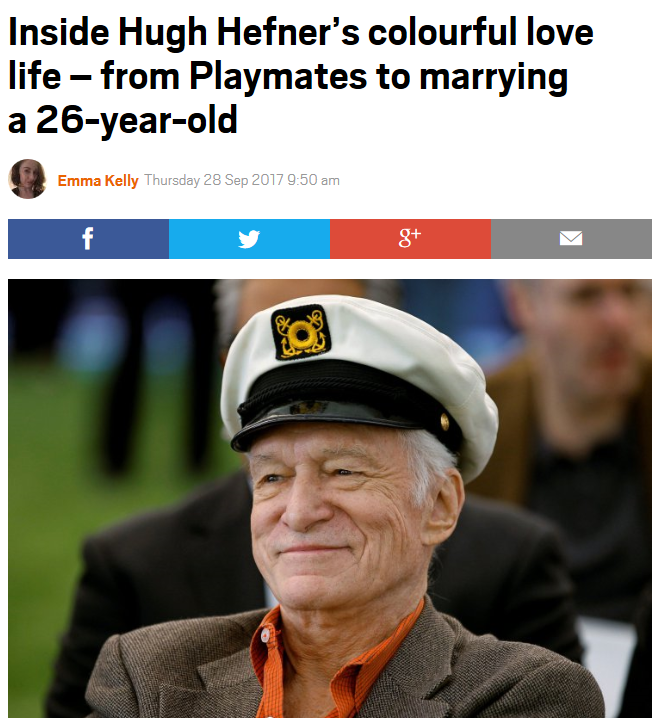Click the Thursday 28 Sep 2017 timestamp

[x=242, y=180]
